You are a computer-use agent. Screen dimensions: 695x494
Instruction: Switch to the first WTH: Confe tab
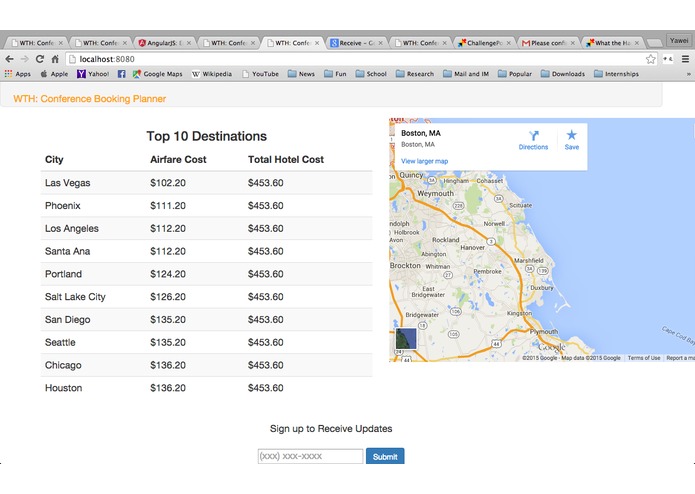tap(34, 43)
